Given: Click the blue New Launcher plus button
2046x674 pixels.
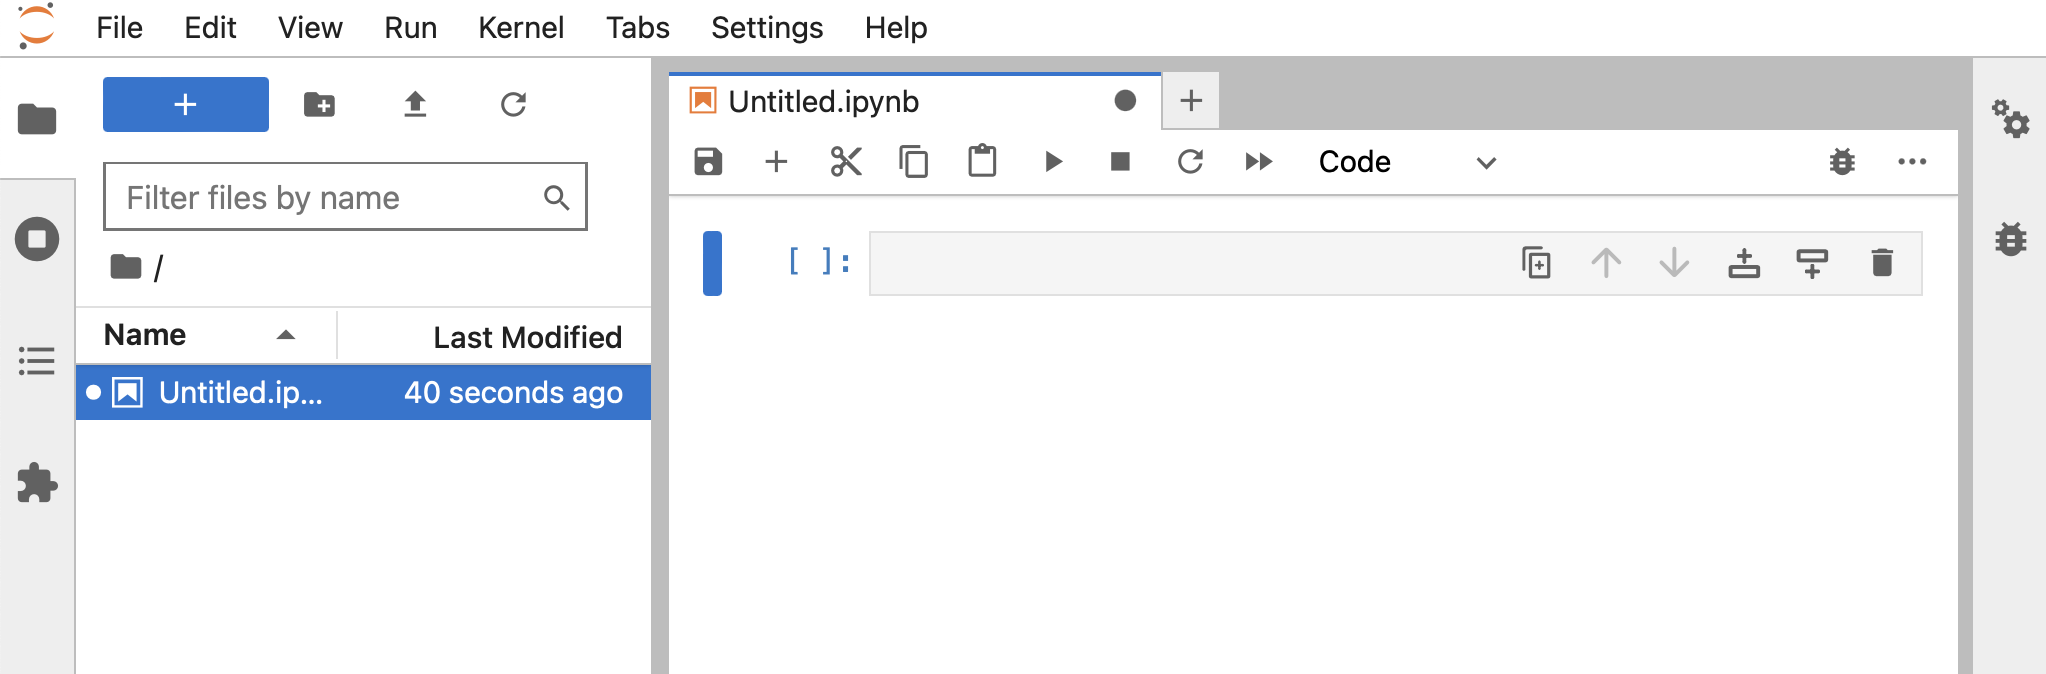Looking at the screenshot, I should (186, 105).
